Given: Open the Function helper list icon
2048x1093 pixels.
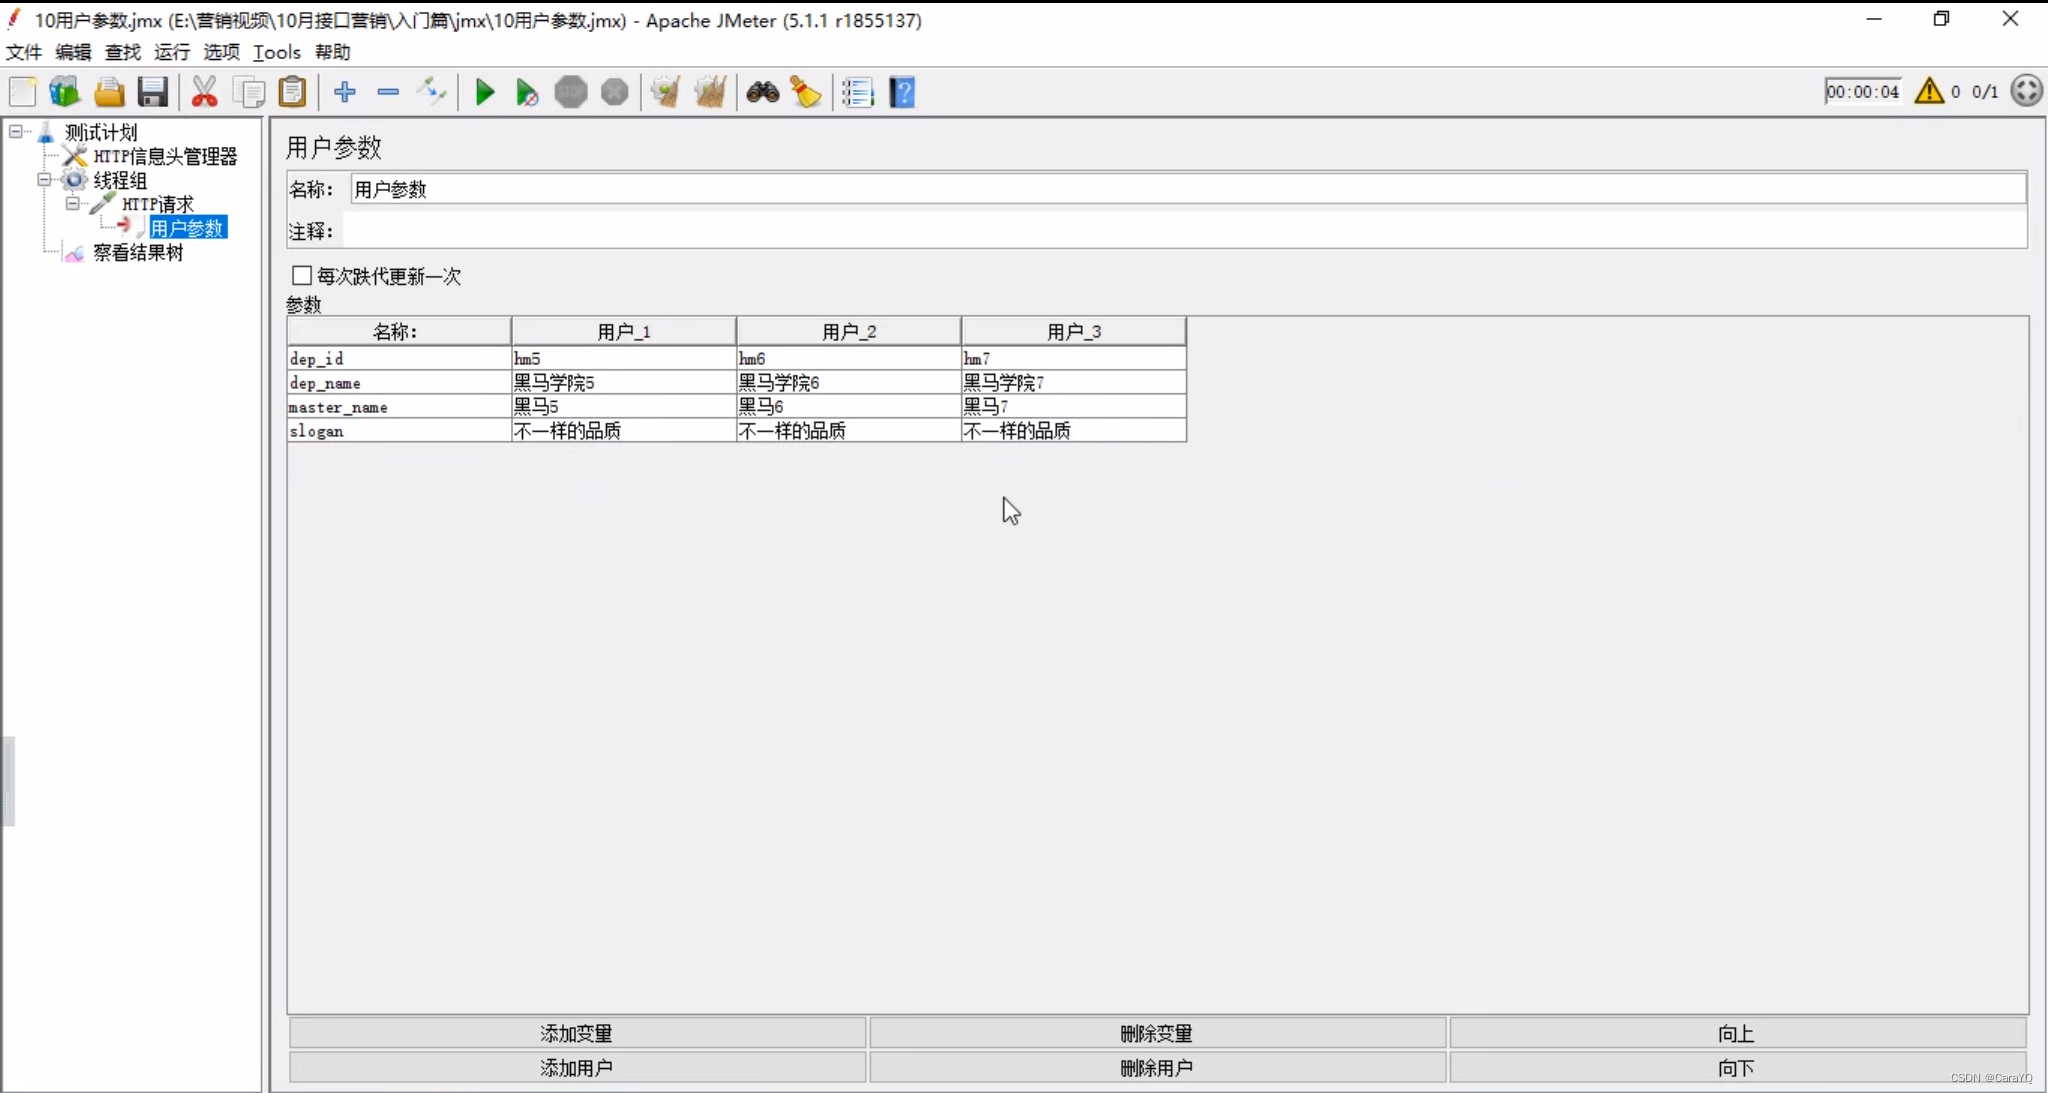Looking at the screenshot, I should pyautogui.click(x=858, y=92).
